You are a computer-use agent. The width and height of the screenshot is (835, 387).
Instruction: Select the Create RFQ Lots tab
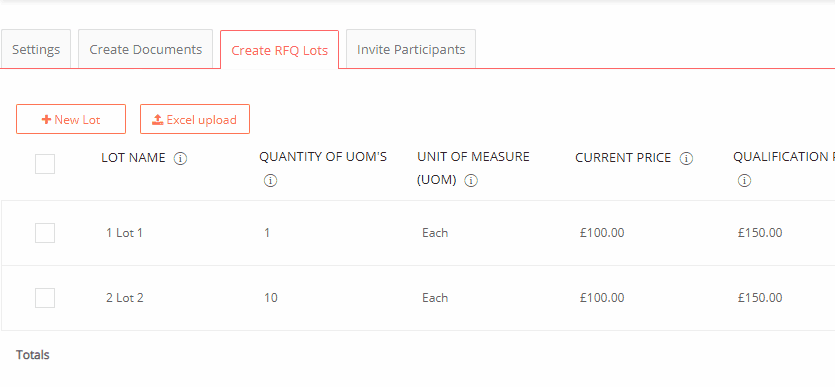coord(280,50)
